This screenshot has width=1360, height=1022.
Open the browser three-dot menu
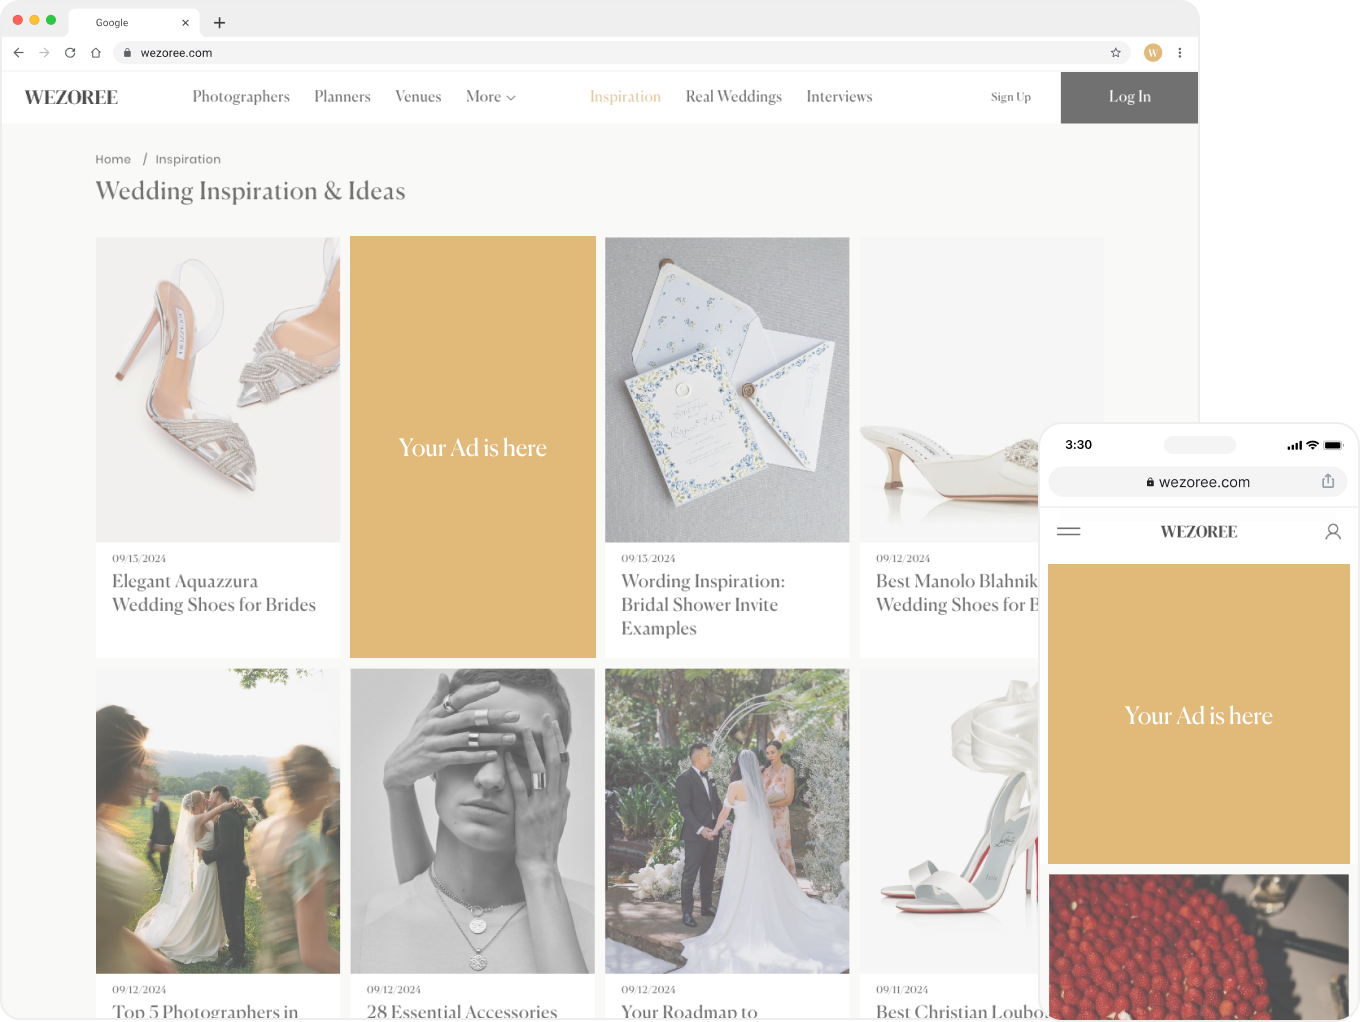point(1180,53)
